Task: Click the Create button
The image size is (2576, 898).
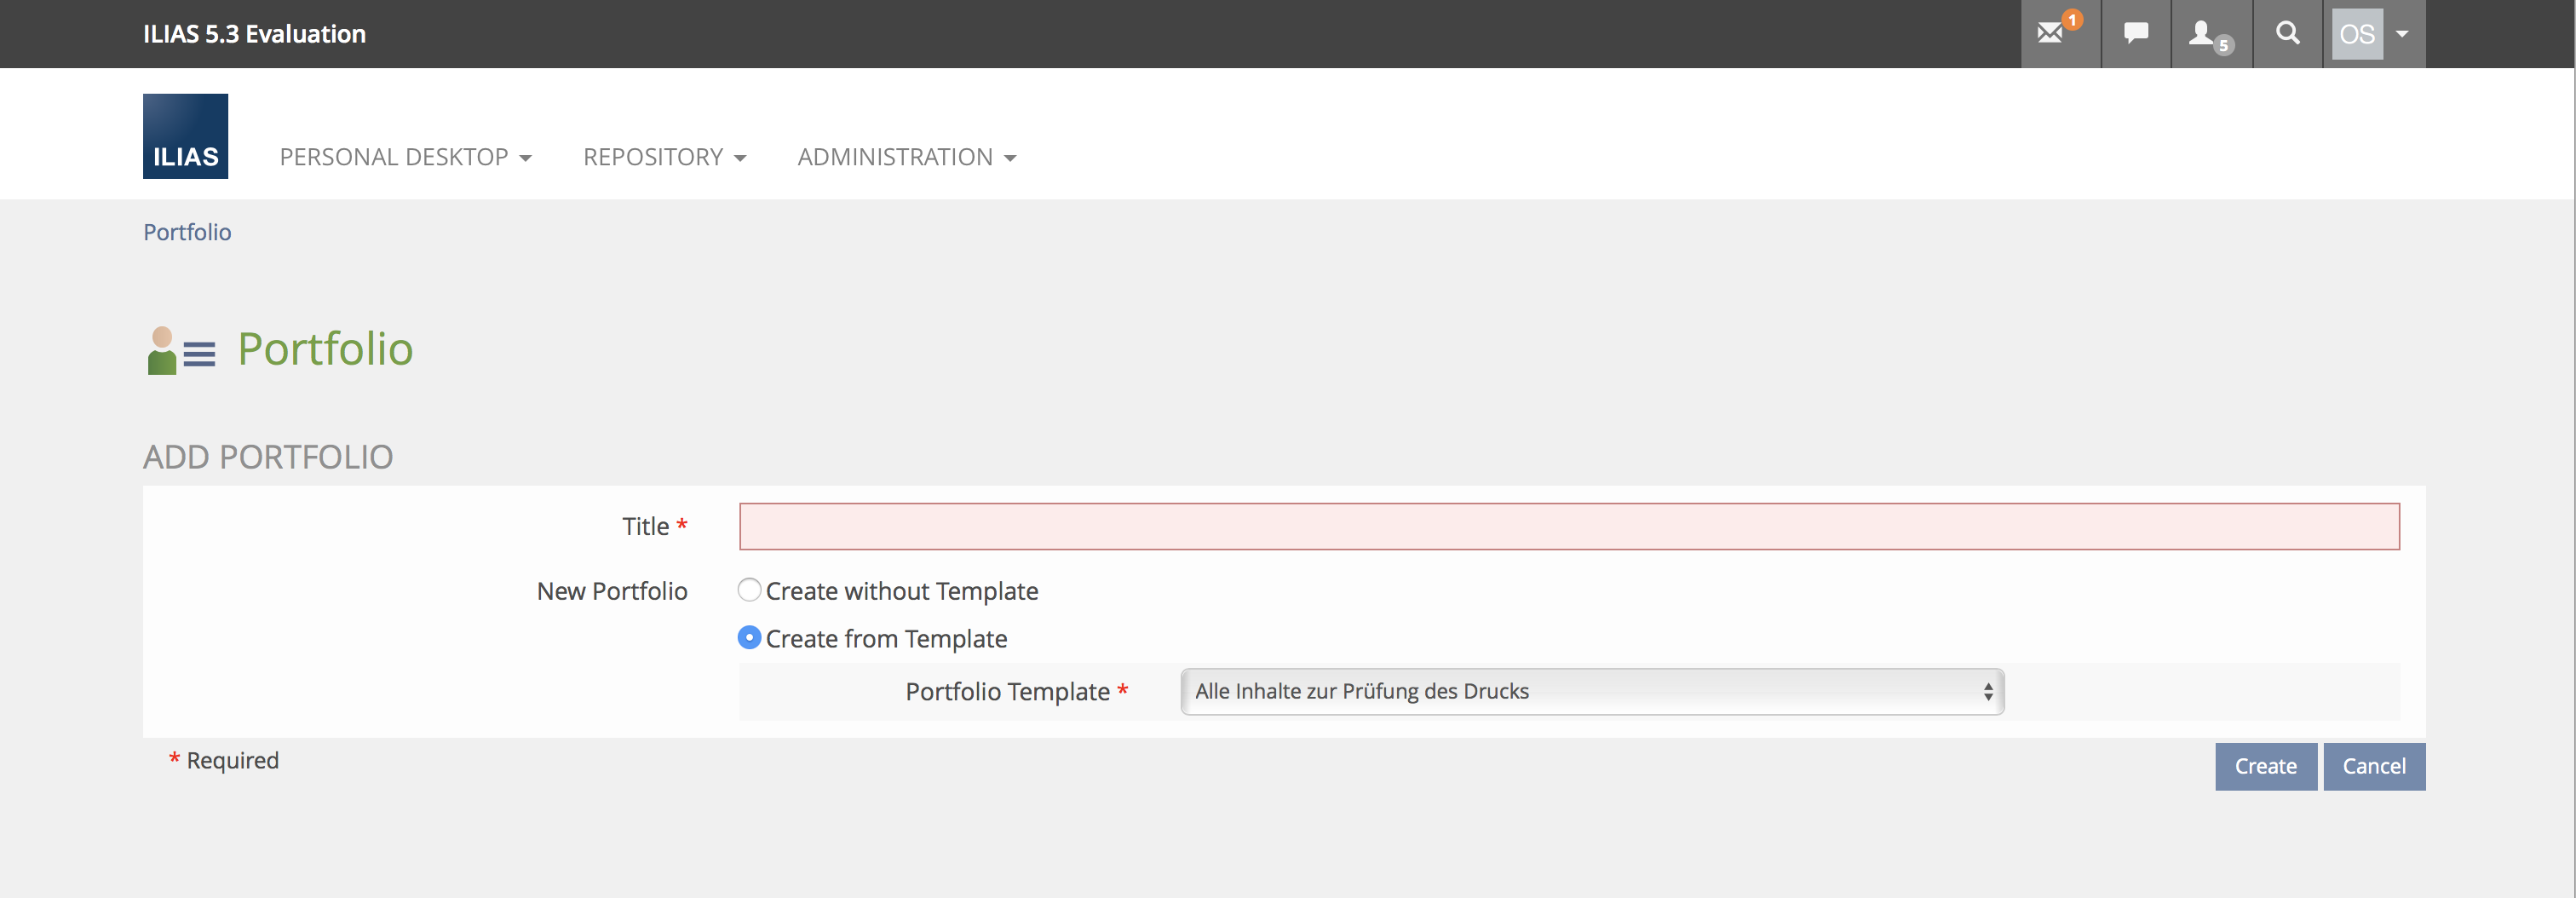Action: [x=2265, y=766]
